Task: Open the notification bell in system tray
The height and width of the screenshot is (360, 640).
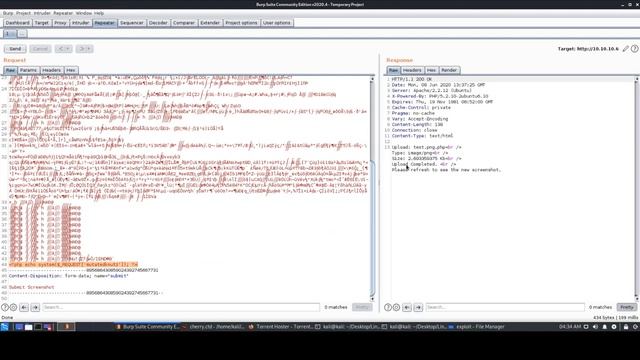Action: [604, 327]
